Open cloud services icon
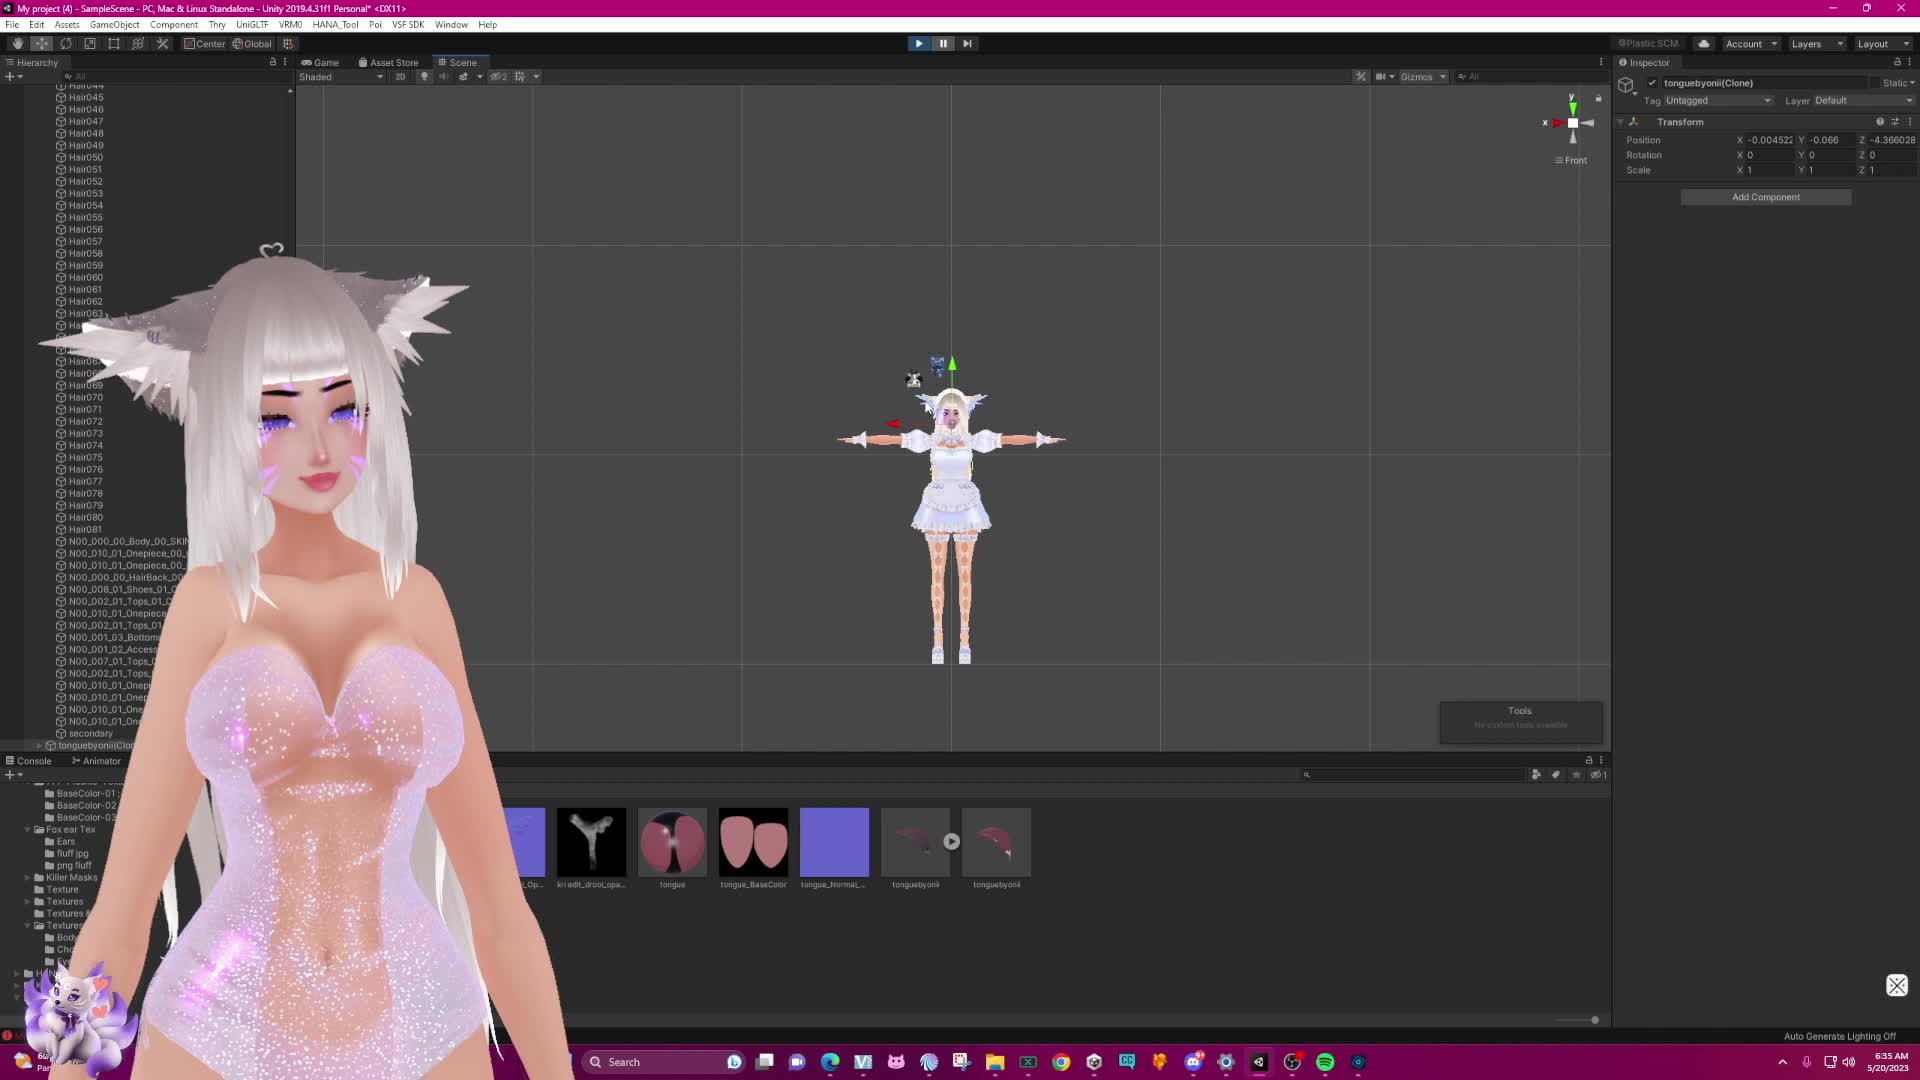The width and height of the screenshot is (1920, 1080). click(x=1704, y=44)
